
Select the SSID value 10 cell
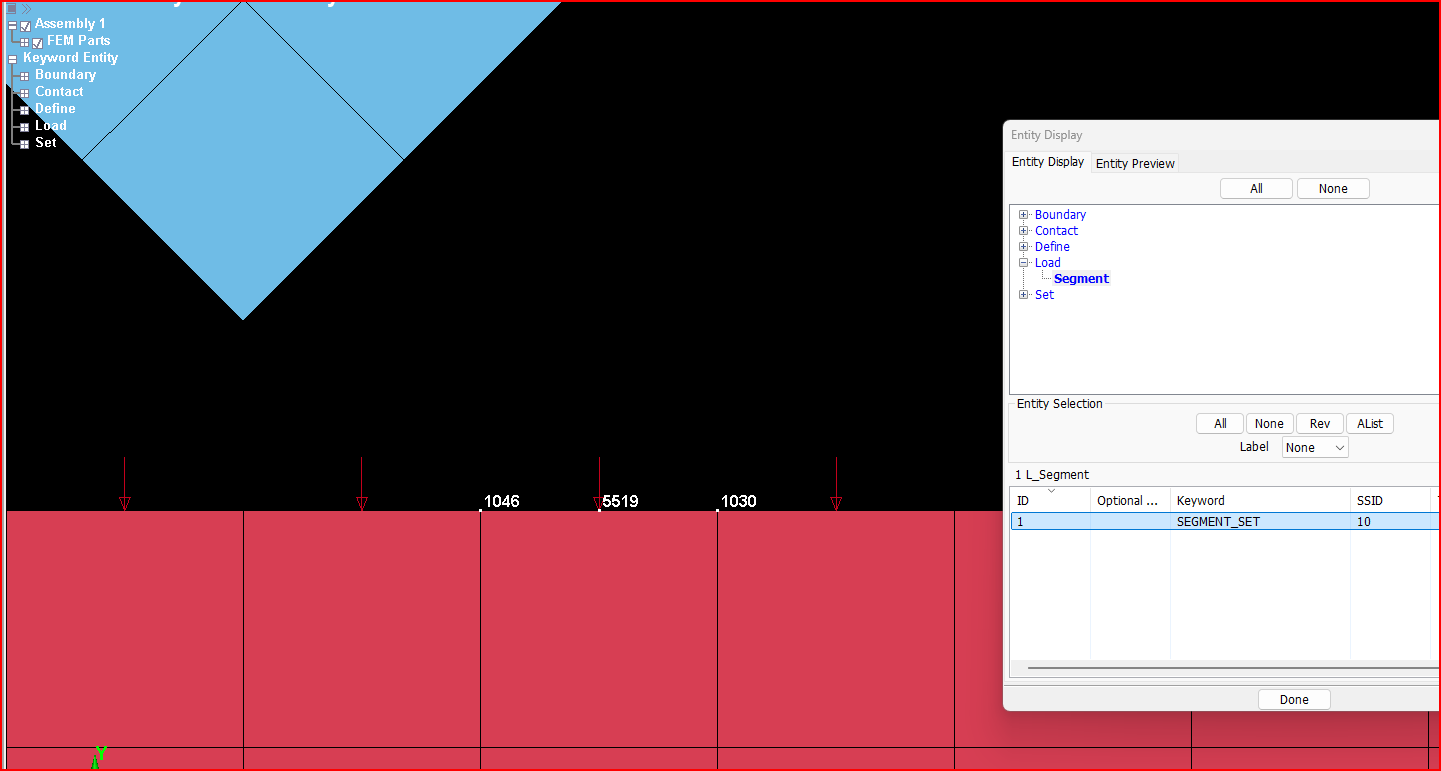tap(1391, 522)
